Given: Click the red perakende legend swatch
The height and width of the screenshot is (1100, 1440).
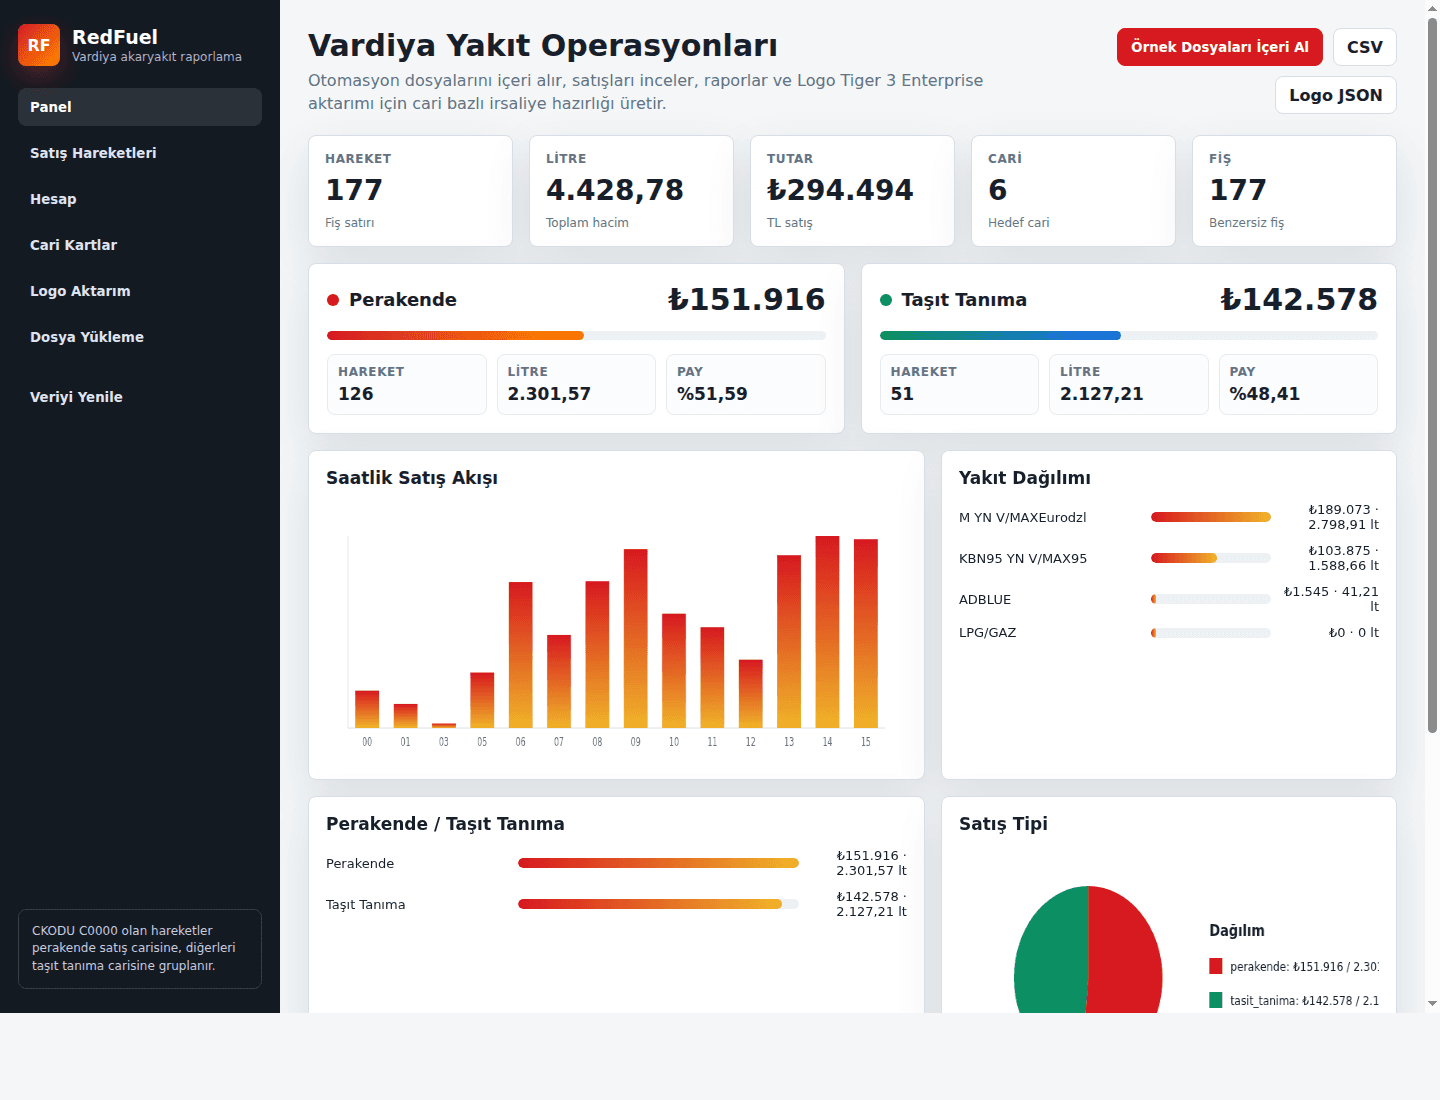Looking at the screenshot, I should 1216,966.
